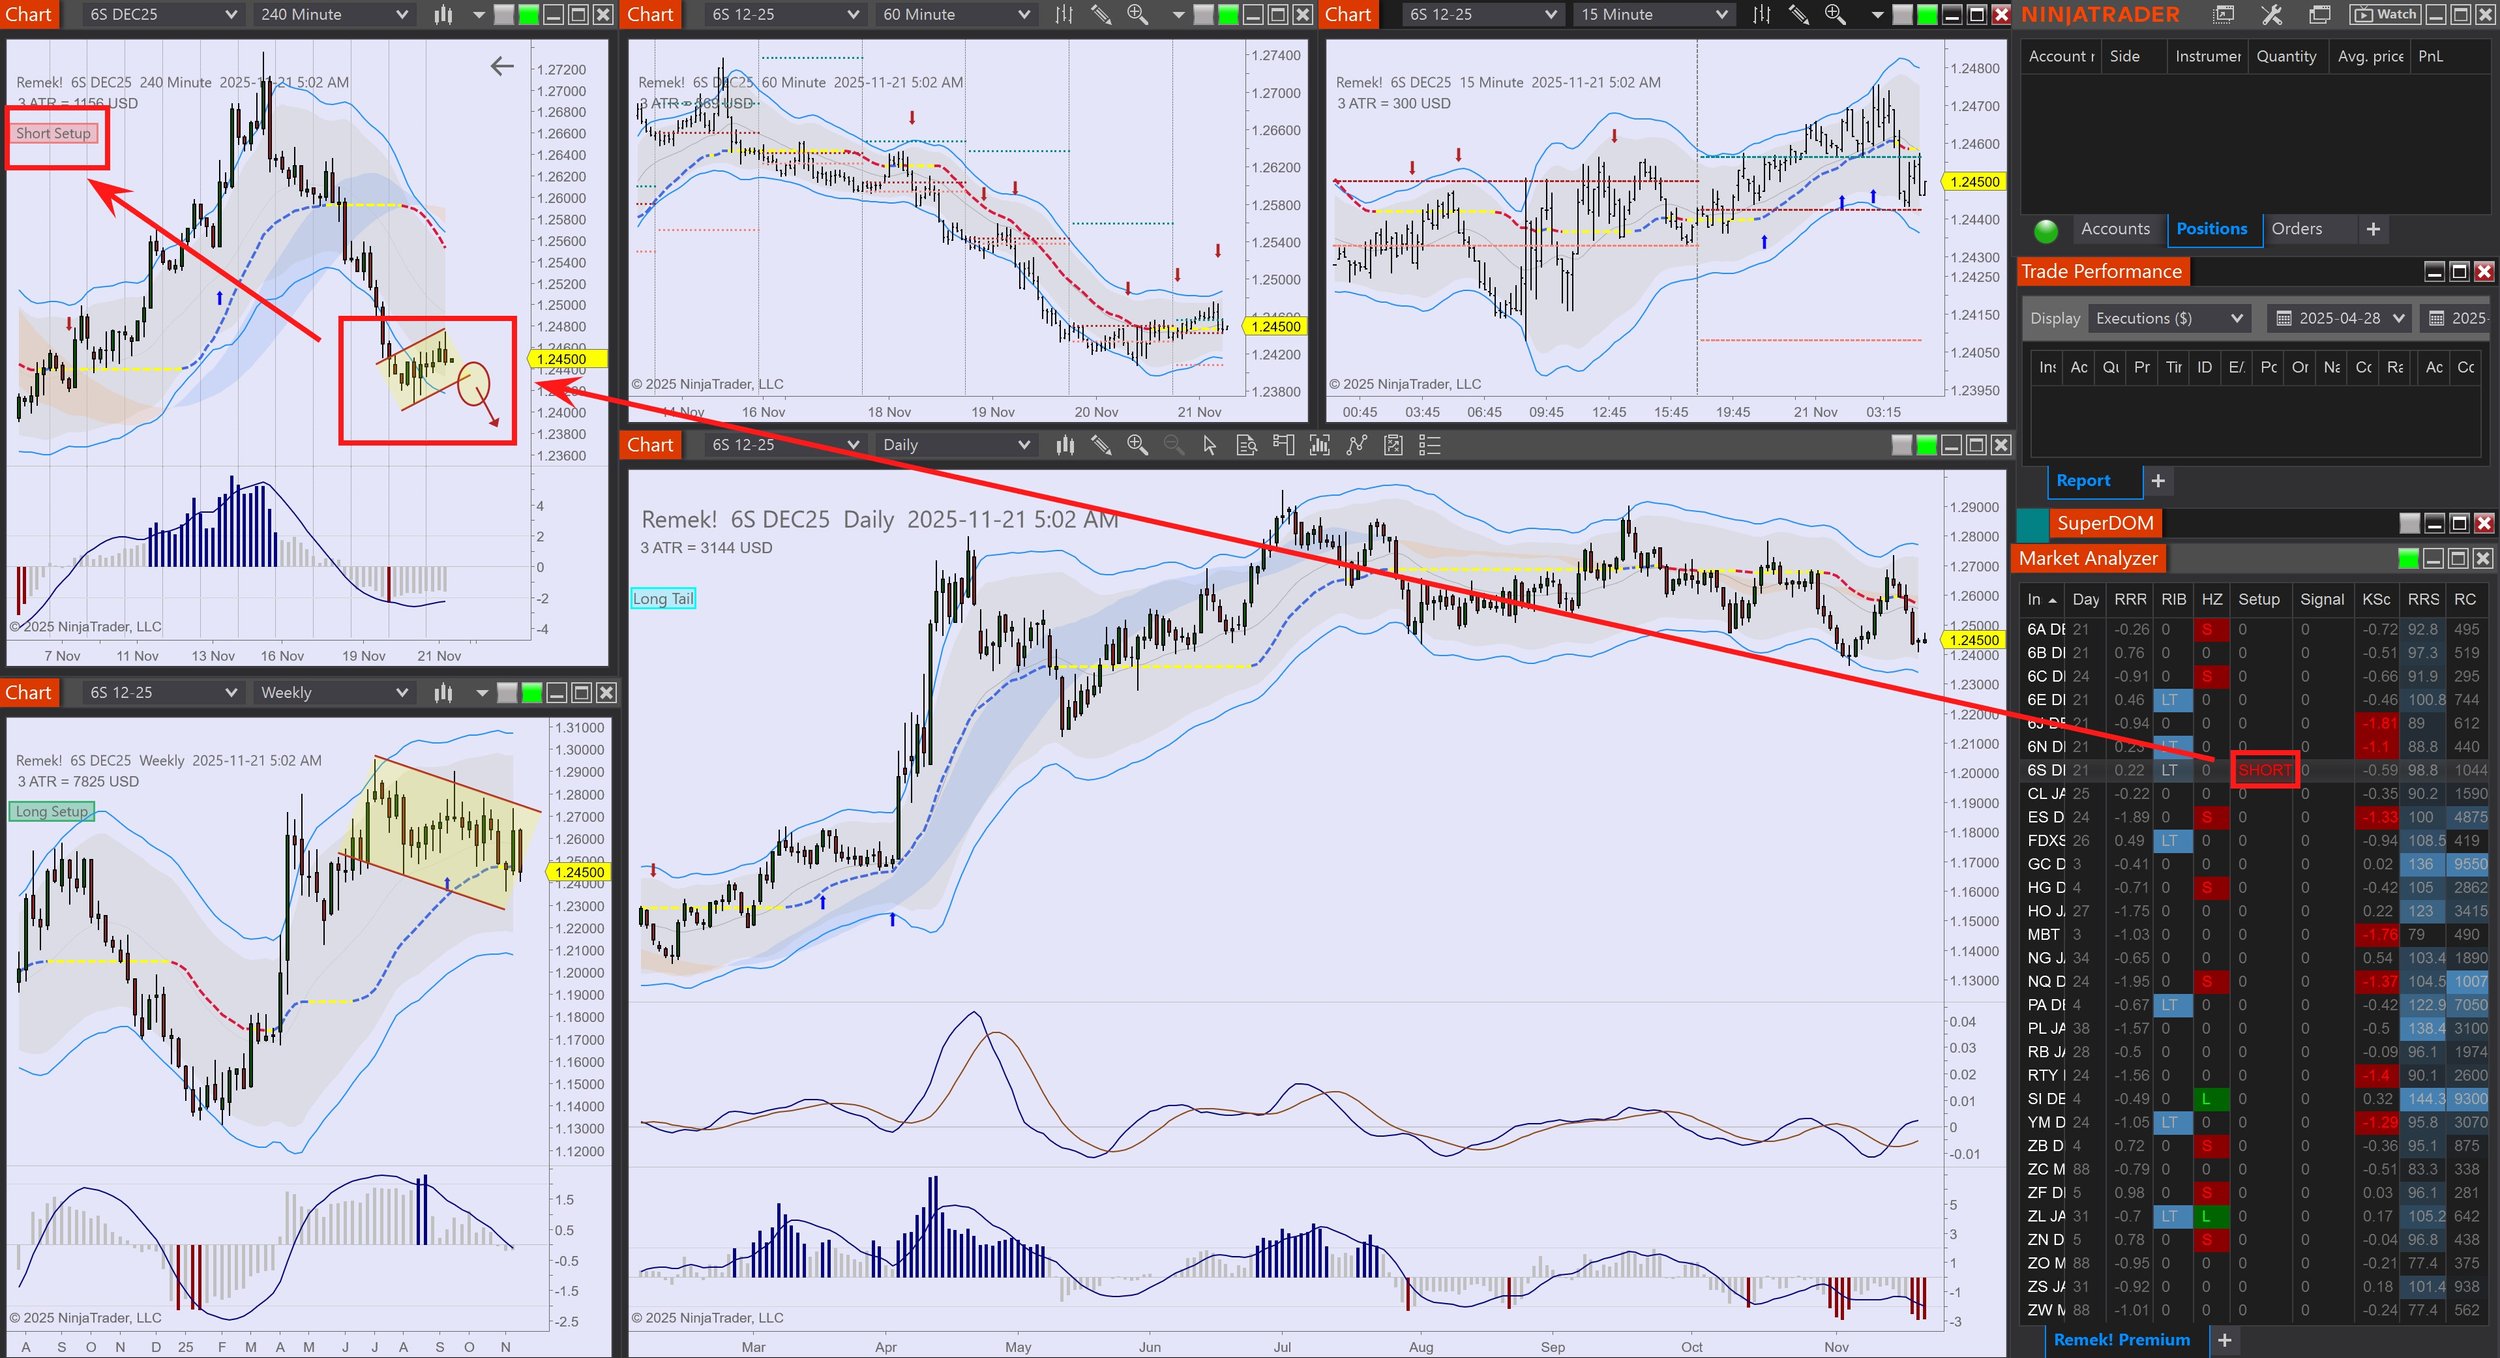2500x1358 pixels.
Task: Open the 6S DEC25 instrument dropdown
Action: pos(163,15)
